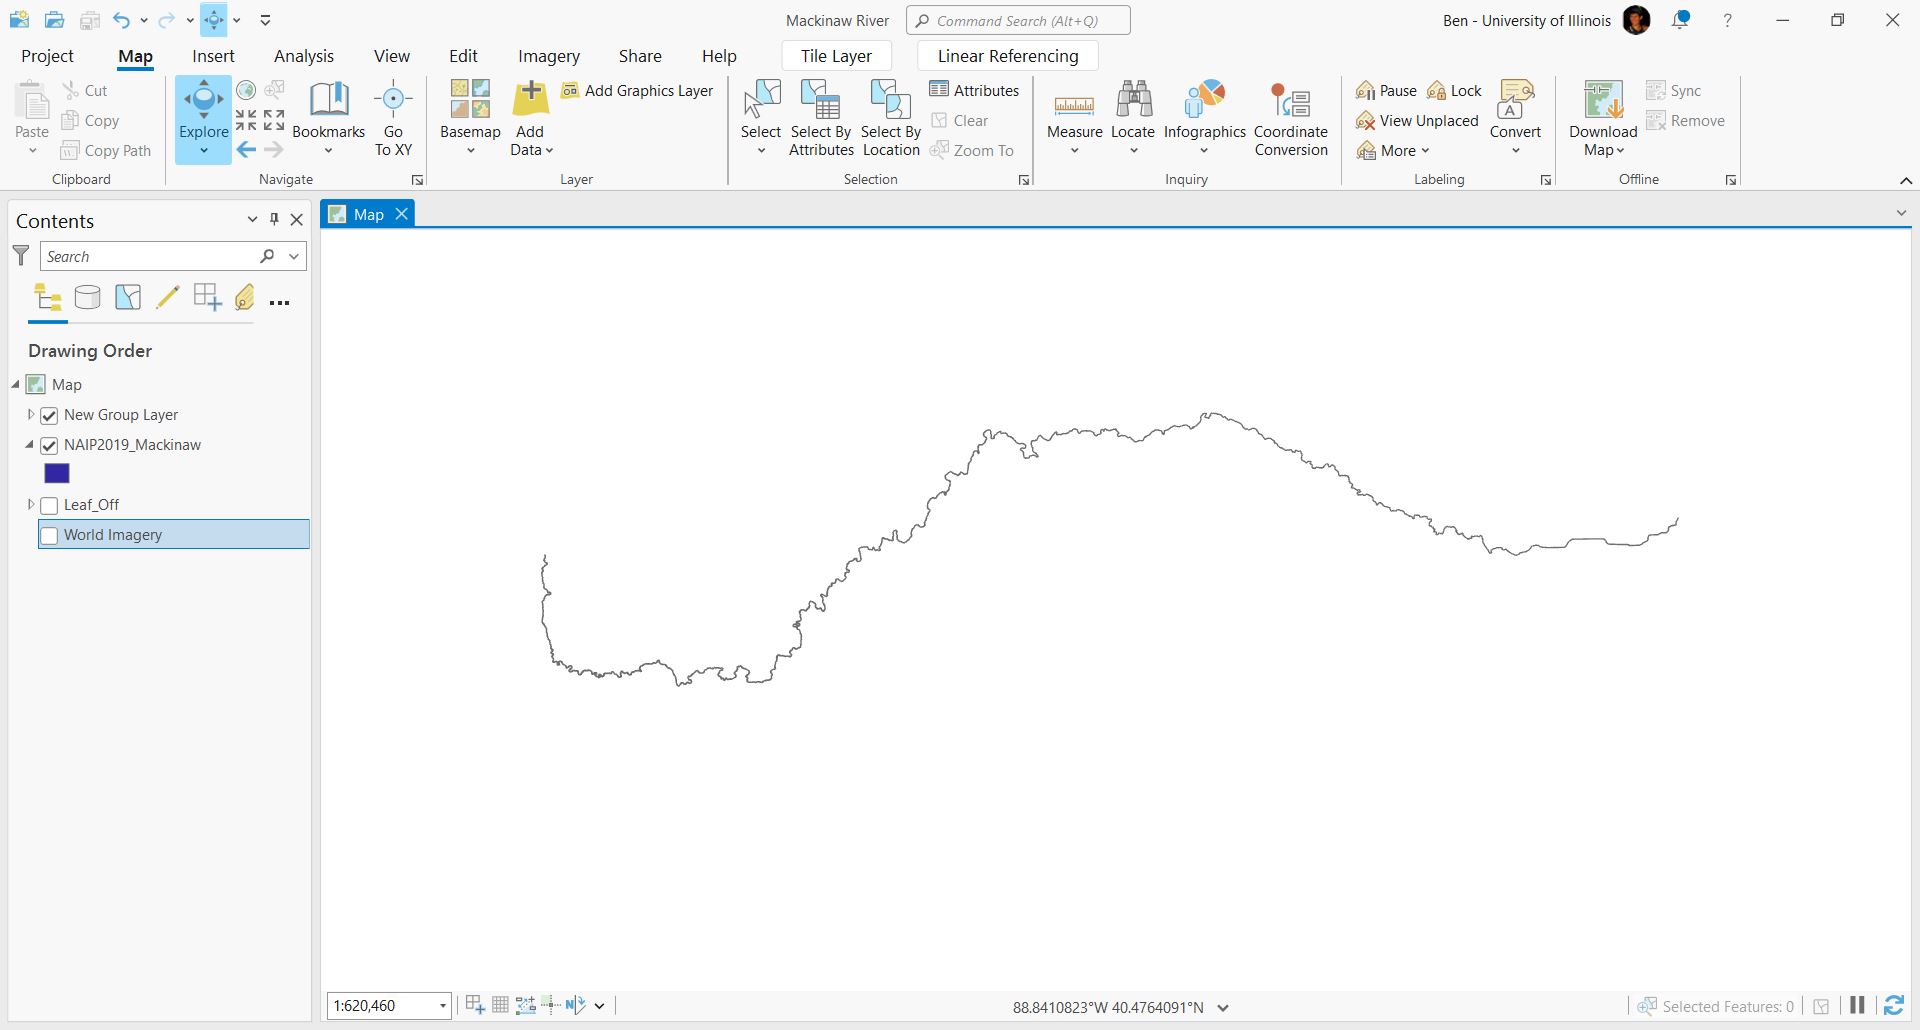This screenshot has height=1030, width=1920.
Task: Switch to the Analysis ribbon tab
Action: 304,56
